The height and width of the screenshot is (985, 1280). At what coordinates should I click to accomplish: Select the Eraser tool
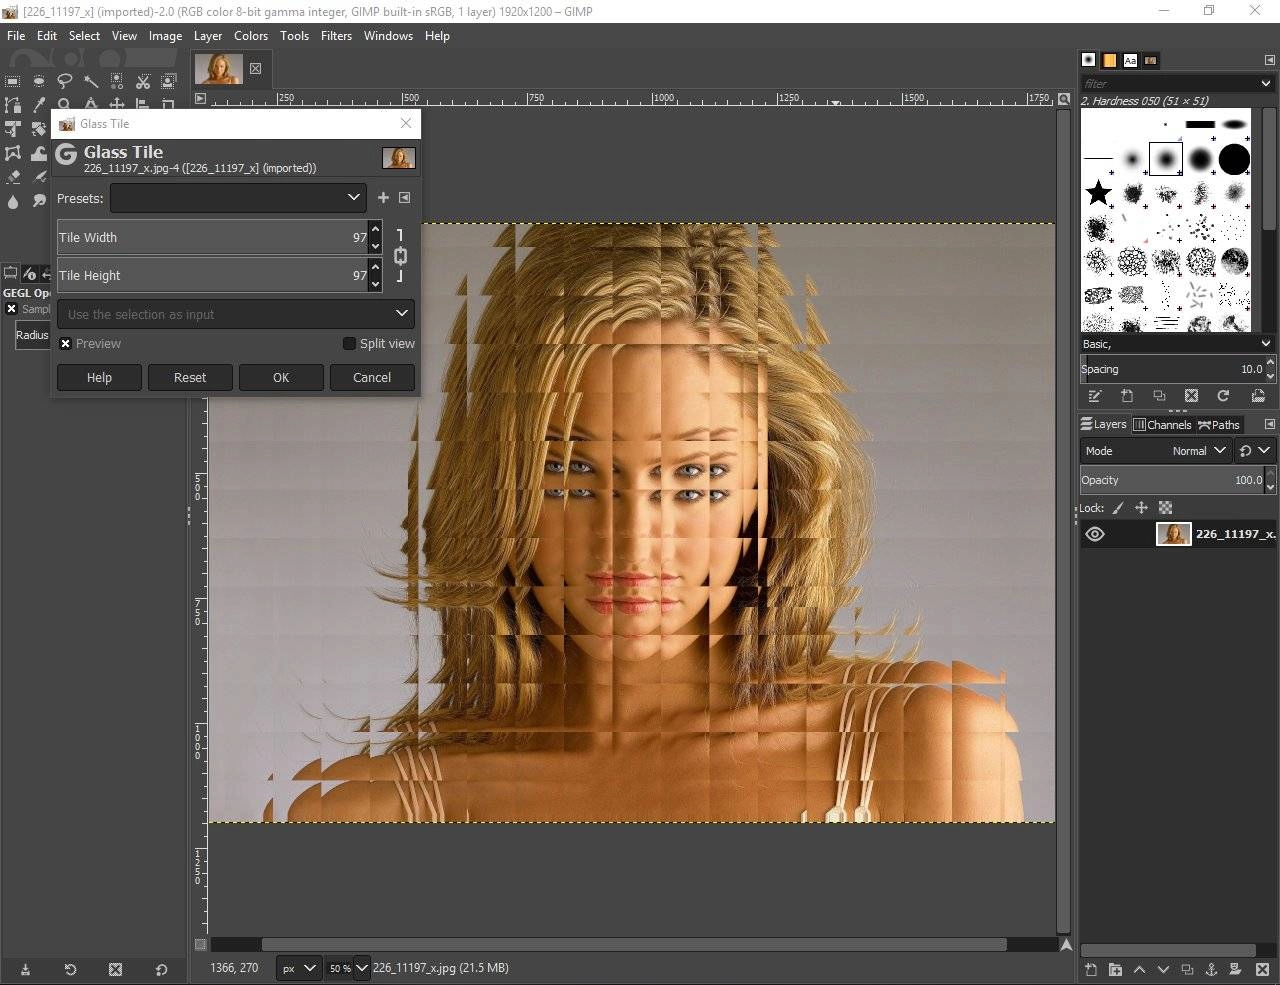[x=13, y=177]
